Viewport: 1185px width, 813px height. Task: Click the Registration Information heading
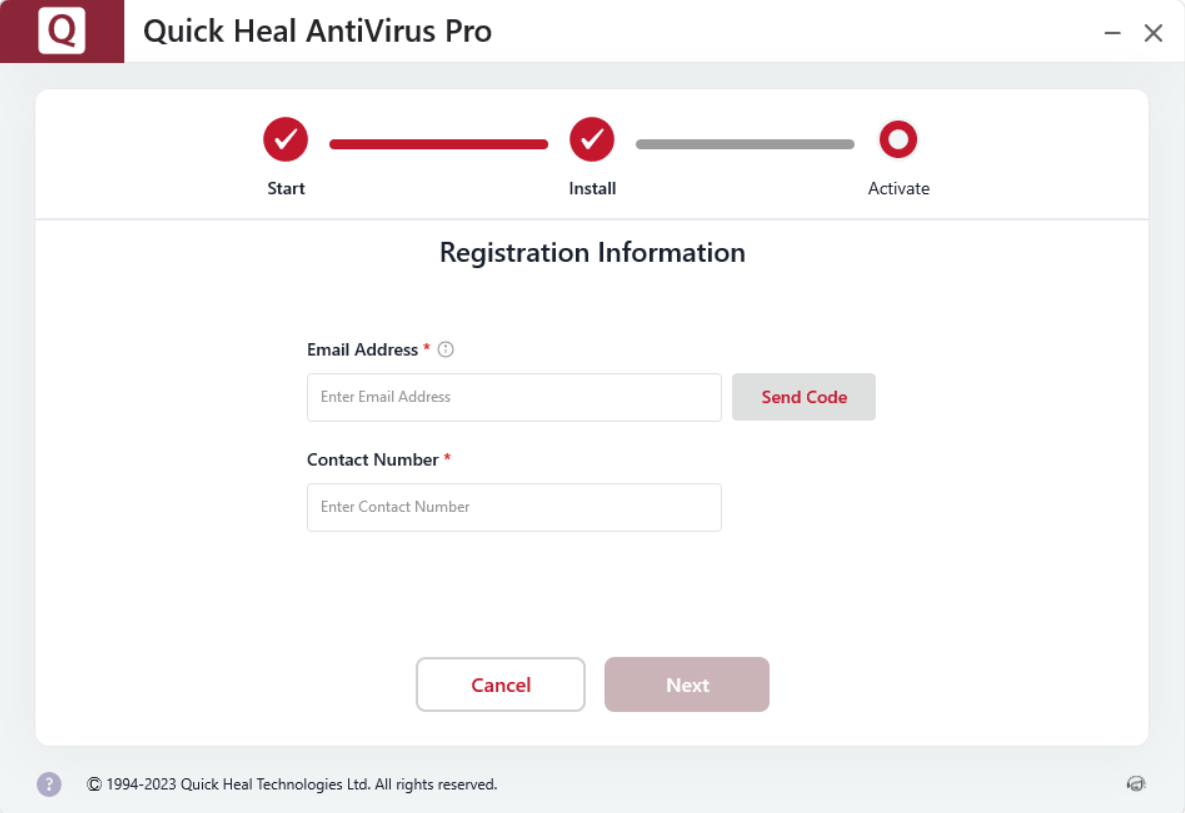coord(592,252)
